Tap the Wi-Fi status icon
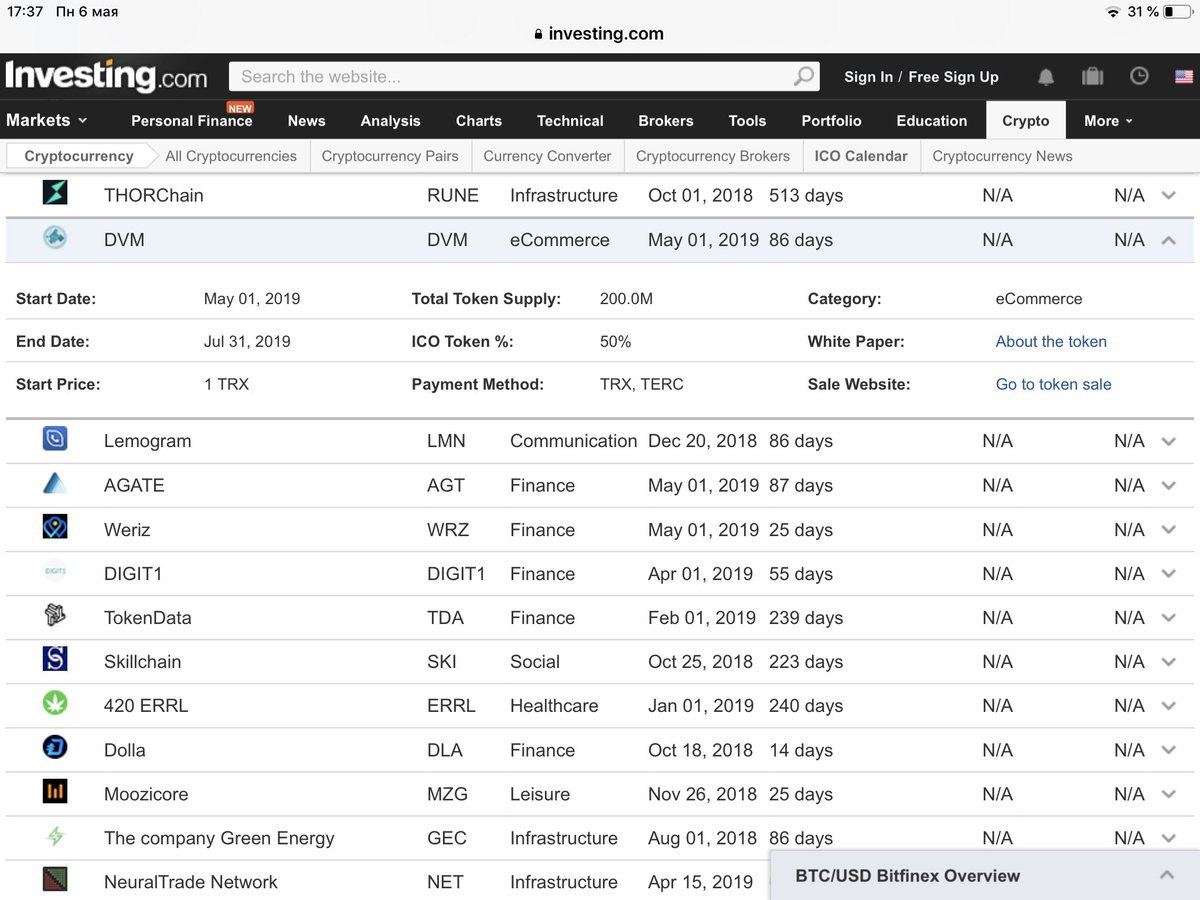 pyautogui.click(x=1113, y=12)
